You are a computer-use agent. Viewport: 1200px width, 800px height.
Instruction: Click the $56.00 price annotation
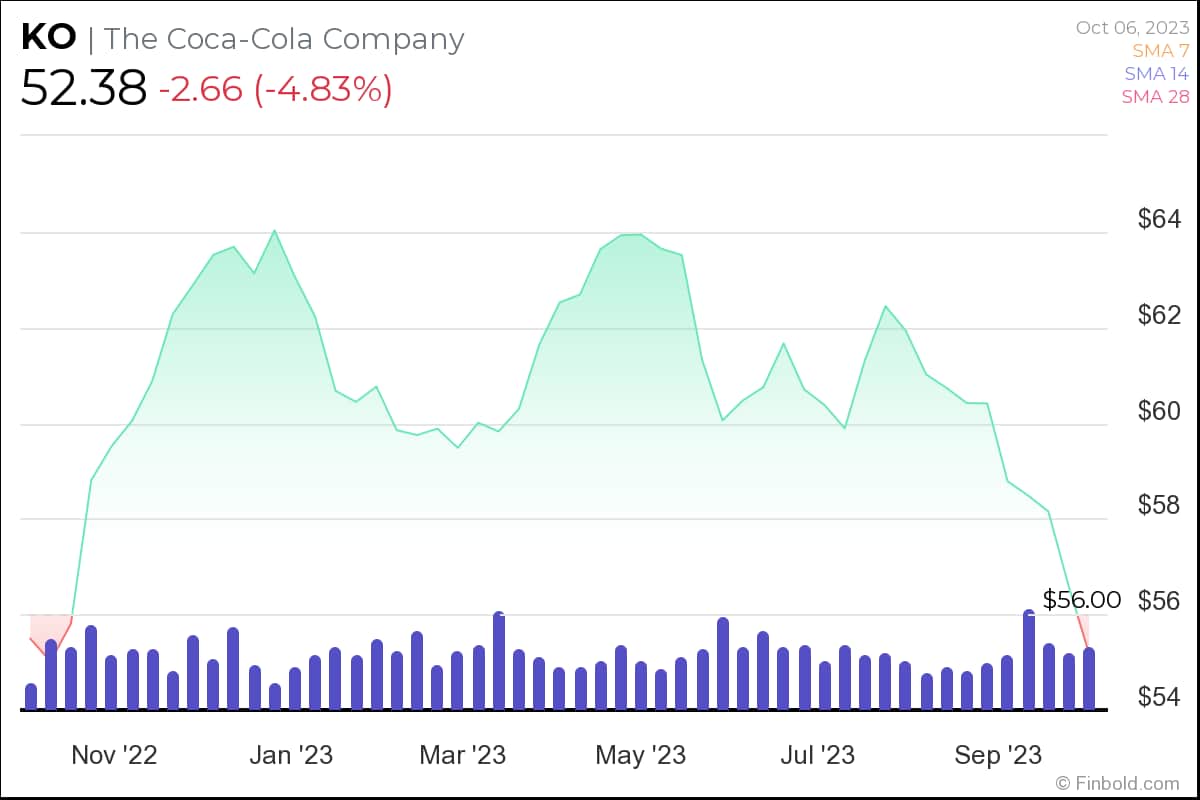[1082, 599]
